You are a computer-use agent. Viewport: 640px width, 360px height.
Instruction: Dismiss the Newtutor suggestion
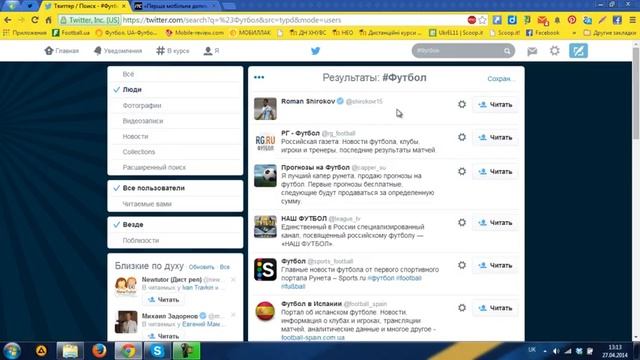[233, 280]
